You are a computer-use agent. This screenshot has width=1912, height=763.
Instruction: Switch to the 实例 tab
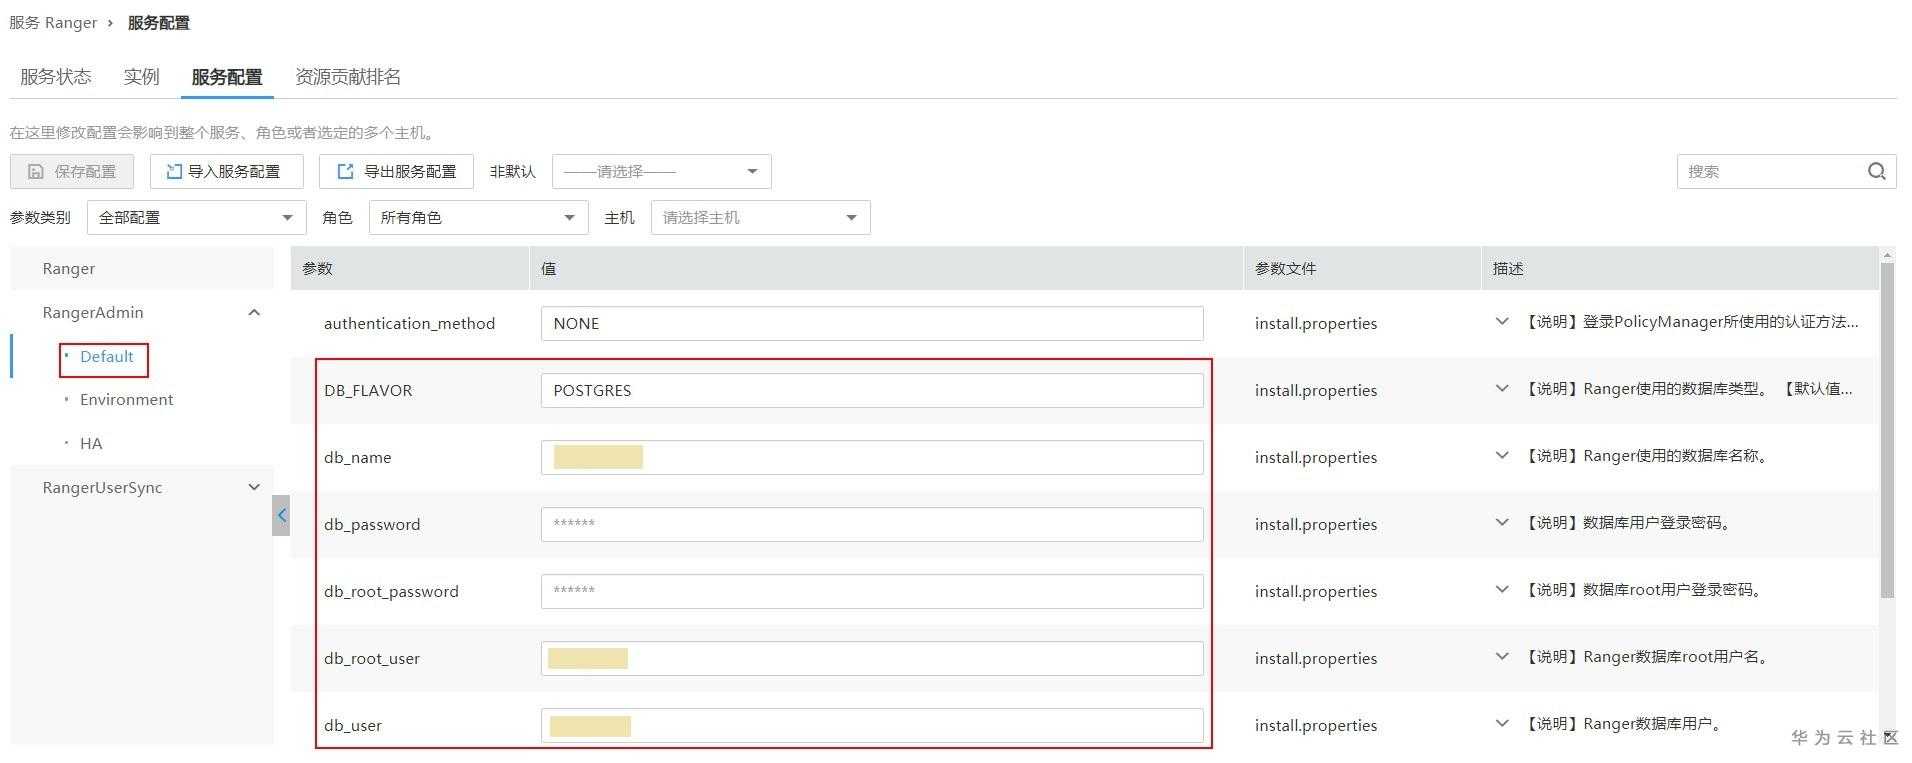(x=141, y=77)
